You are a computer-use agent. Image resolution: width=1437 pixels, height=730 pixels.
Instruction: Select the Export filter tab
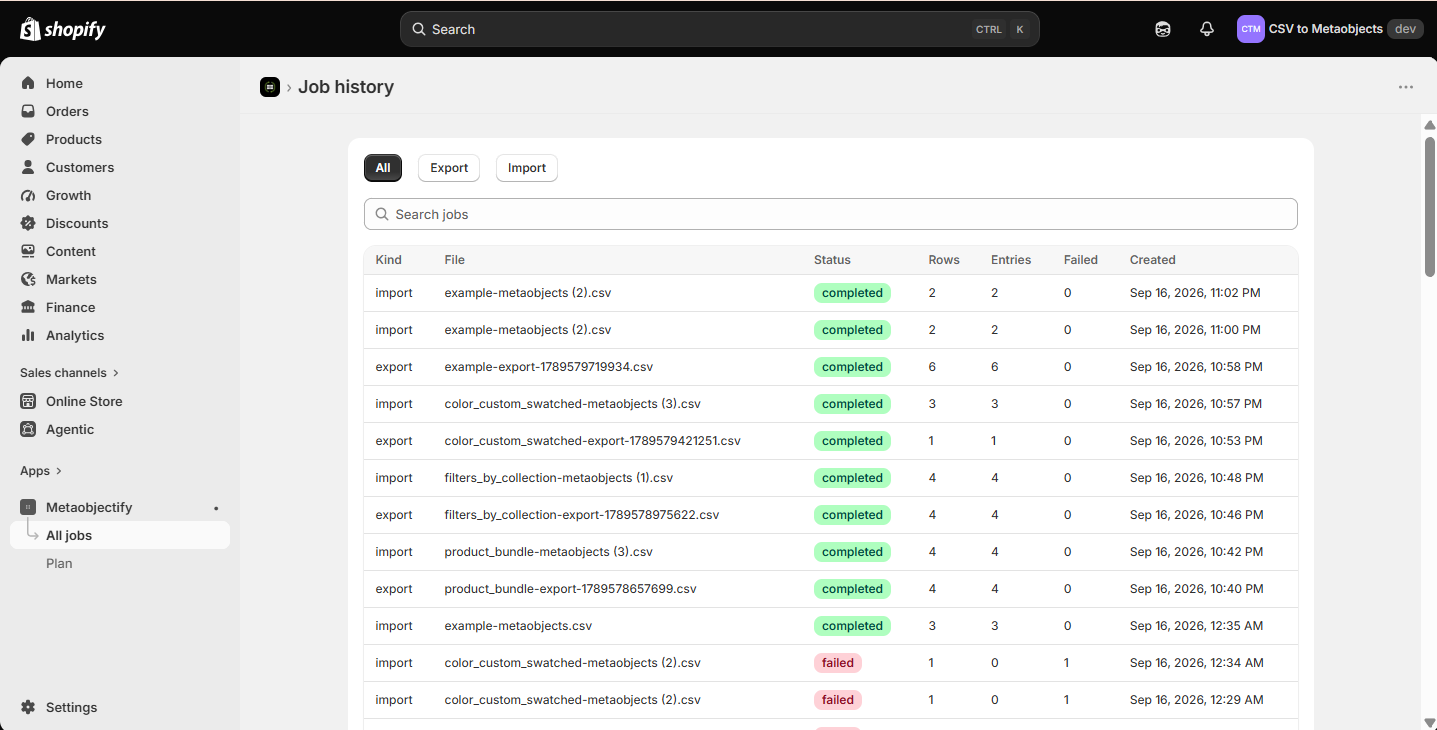(x=449, y=168)
